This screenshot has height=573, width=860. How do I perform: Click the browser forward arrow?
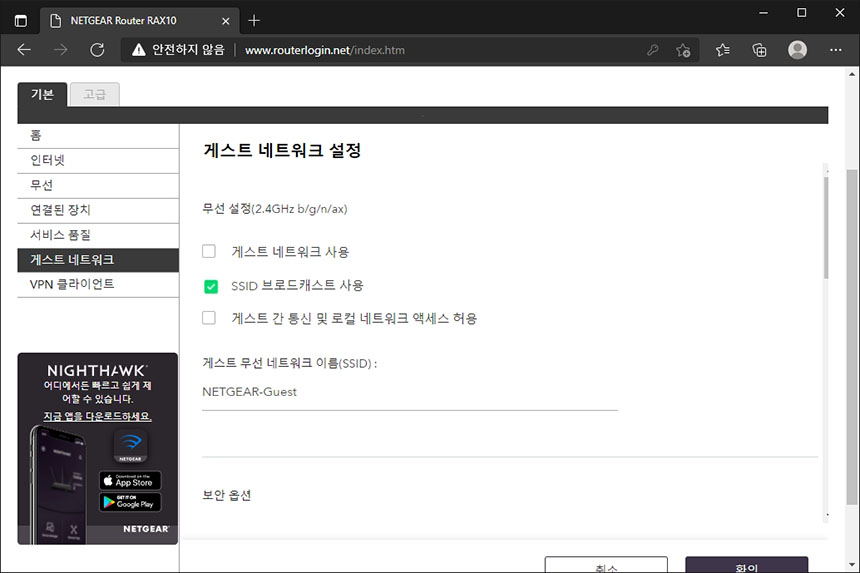(61, 50)
